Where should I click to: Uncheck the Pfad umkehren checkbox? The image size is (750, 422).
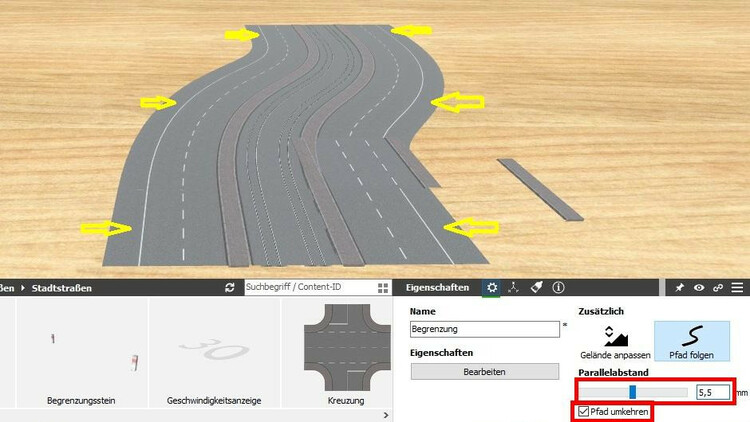click(584, 411)
